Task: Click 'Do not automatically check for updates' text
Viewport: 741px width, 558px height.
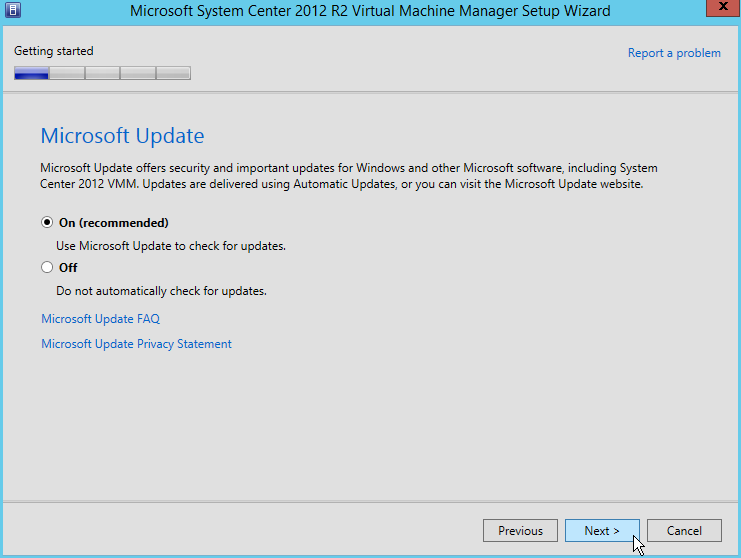Action: coord(161,291)
